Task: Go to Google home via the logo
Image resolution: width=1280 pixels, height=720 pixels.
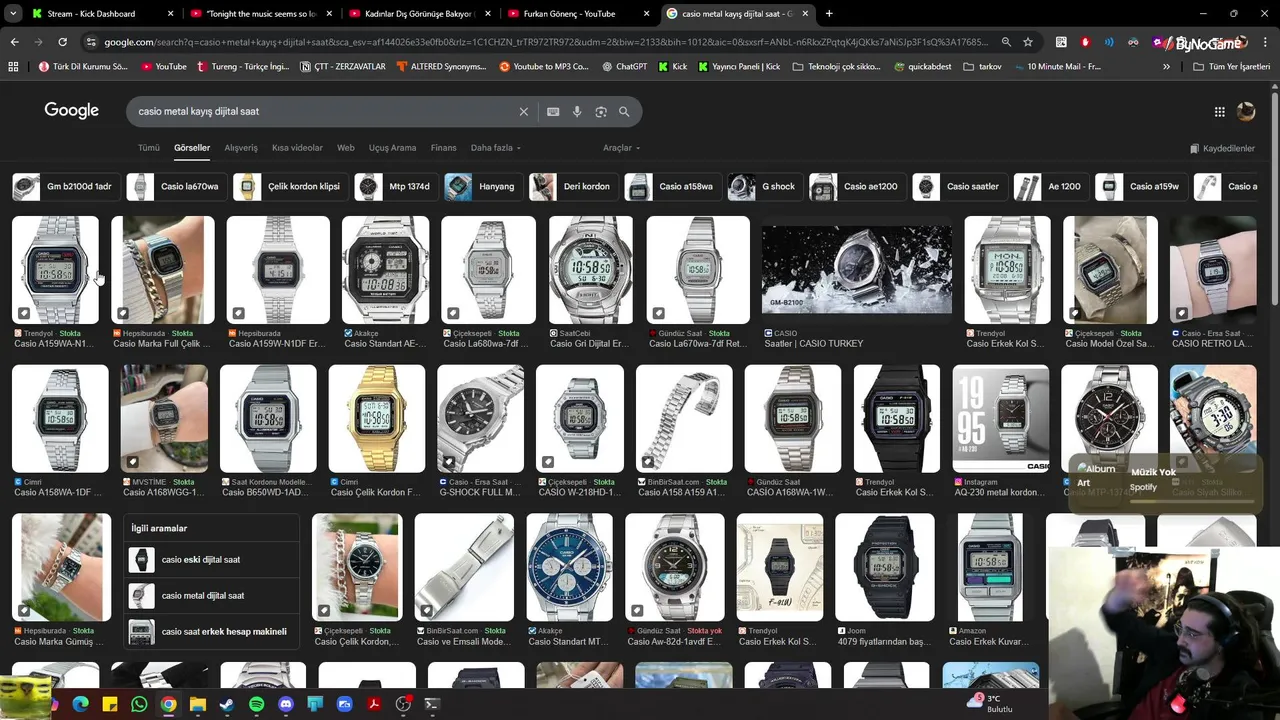Action: tap(71, 111)
